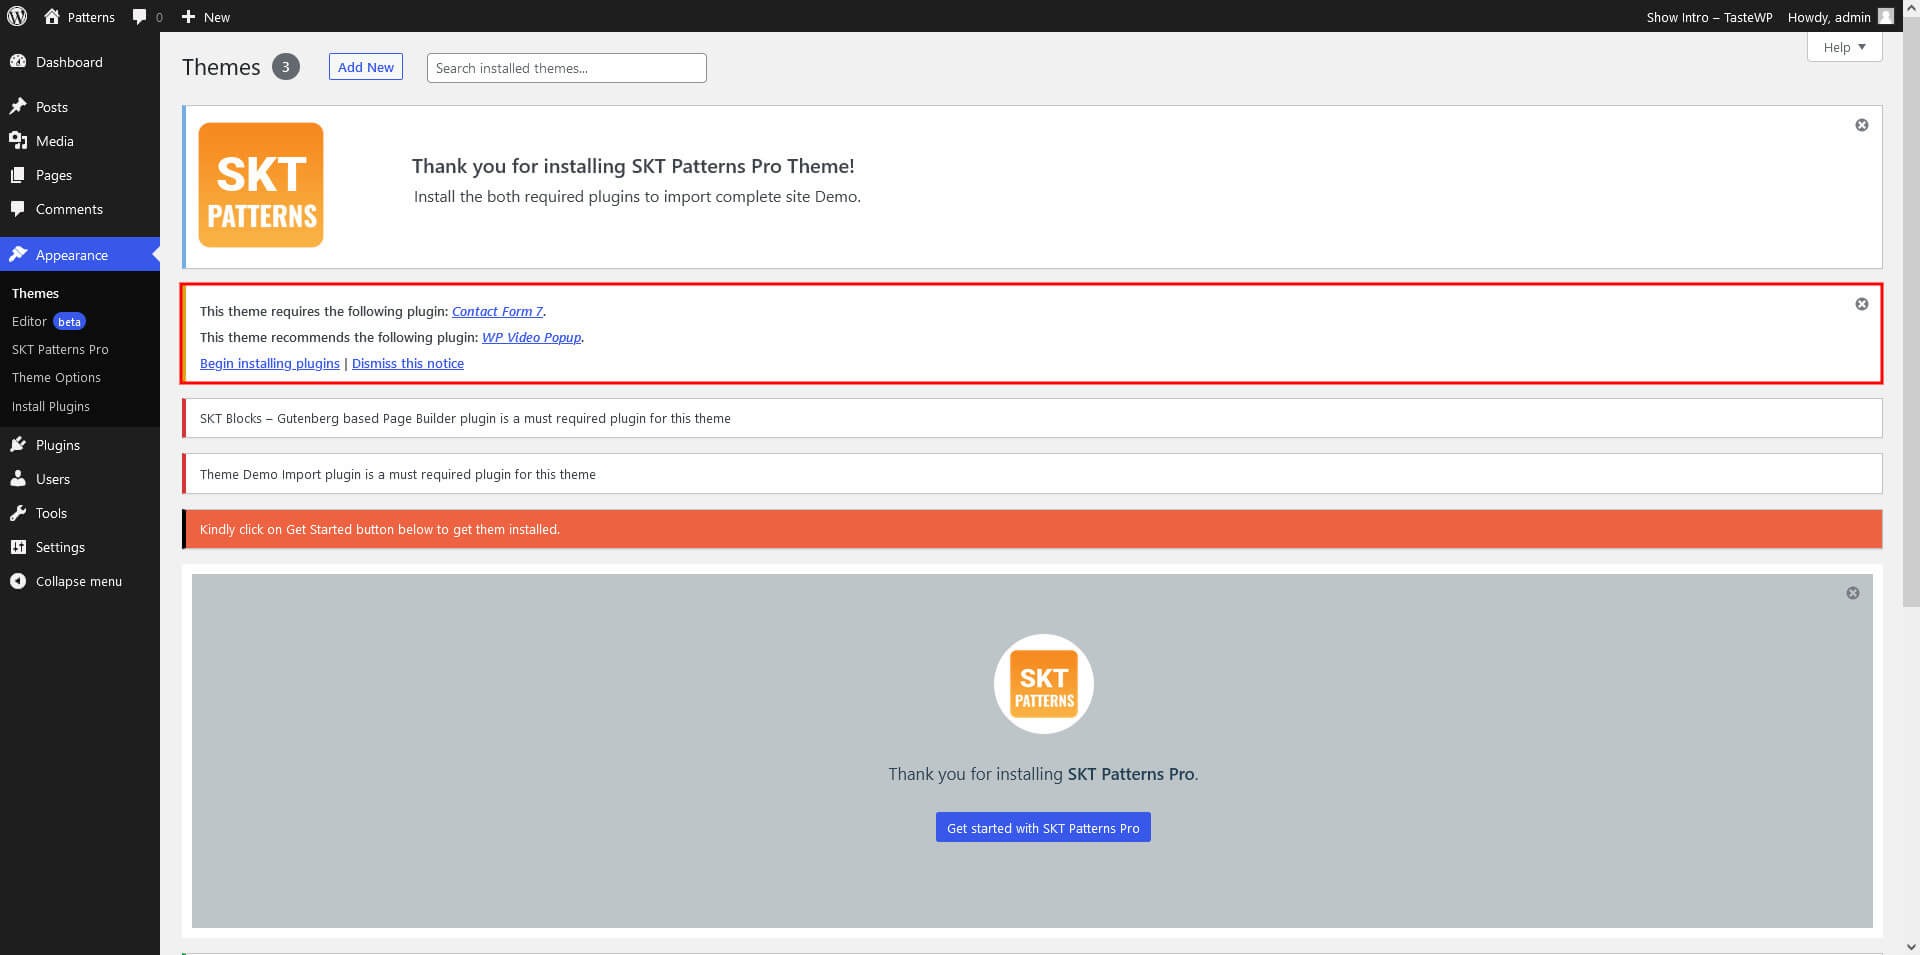Open Theme Options submenu item
1920x955 pixels.
(56, 377)
